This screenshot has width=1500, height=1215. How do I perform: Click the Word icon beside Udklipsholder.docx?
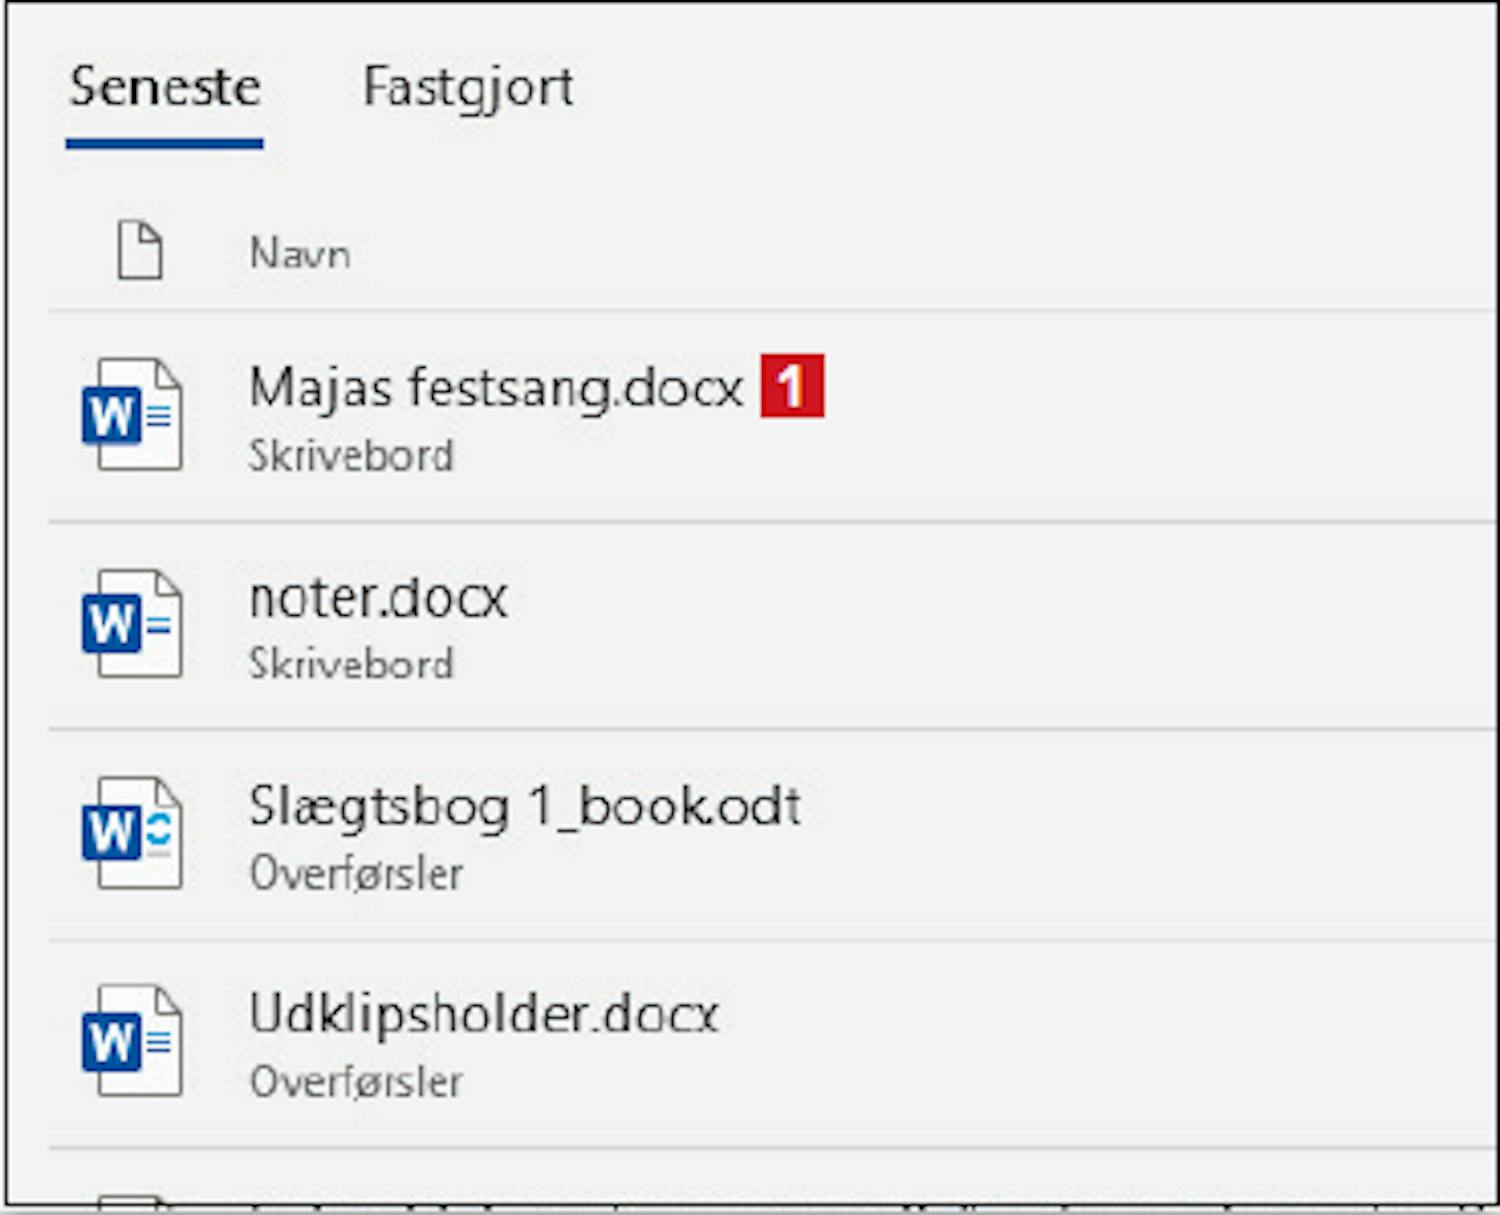pos(131,1041)
